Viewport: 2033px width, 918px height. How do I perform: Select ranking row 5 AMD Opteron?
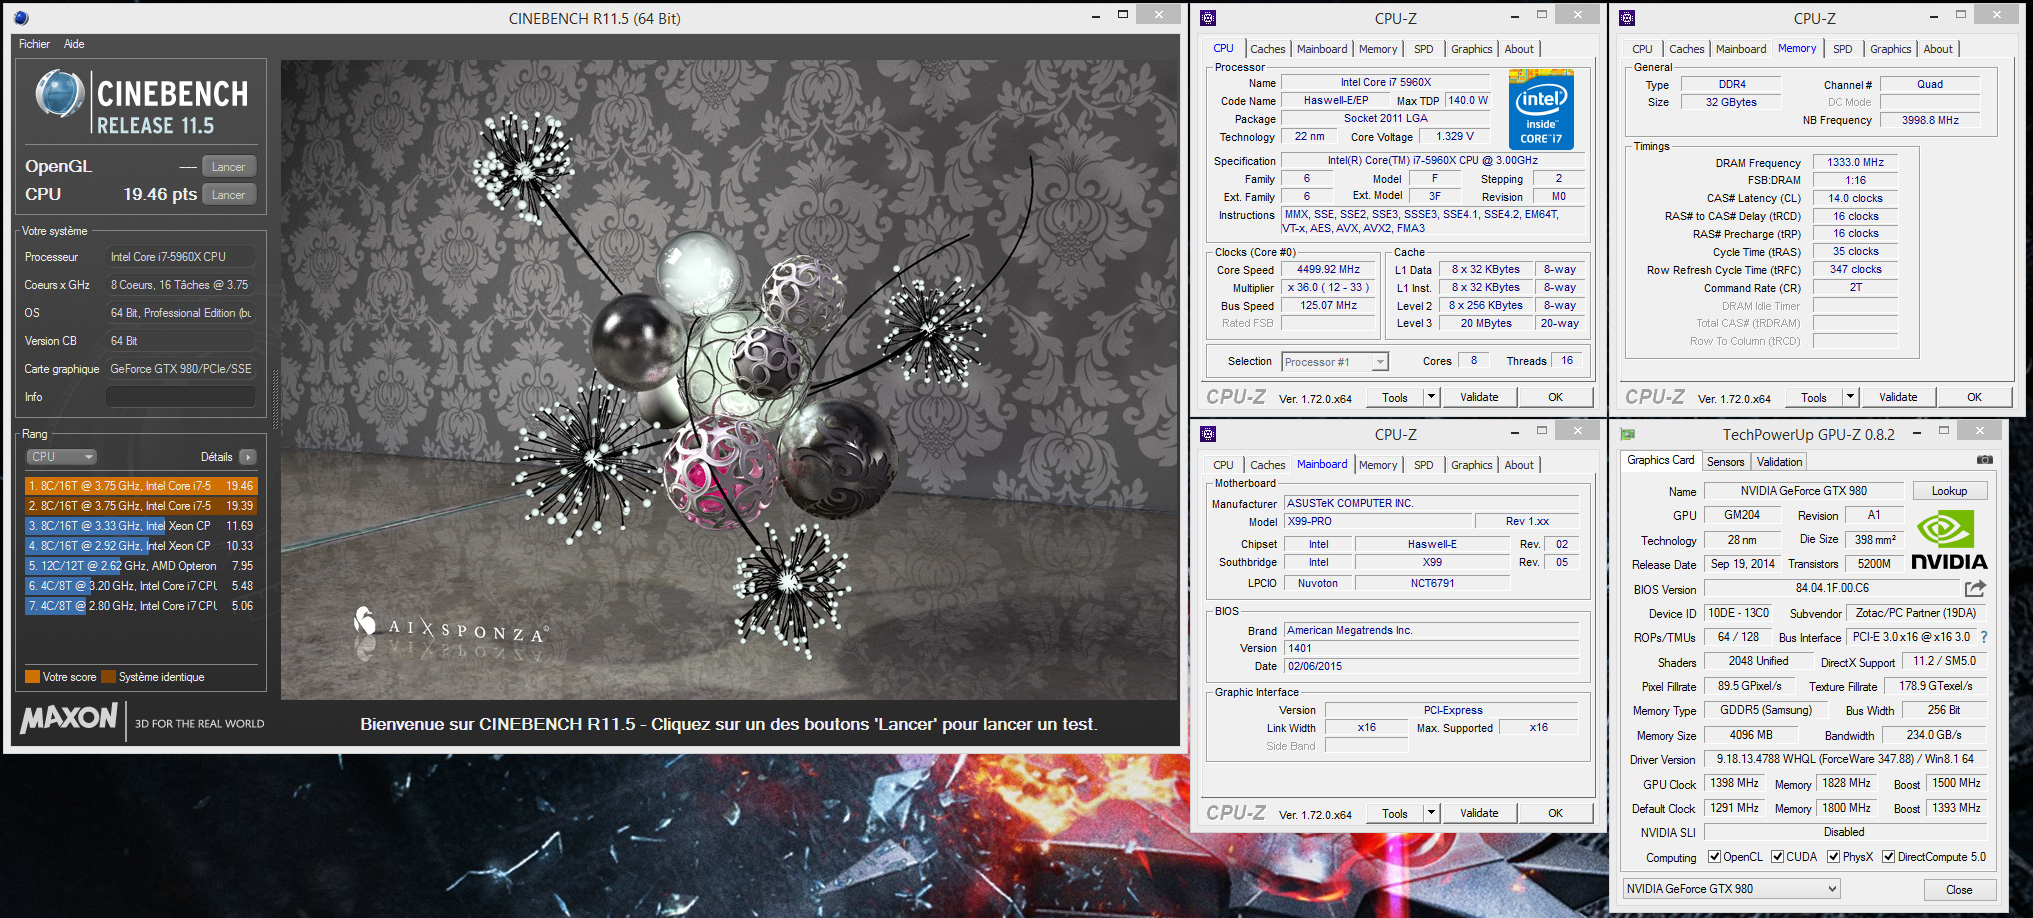click(x=141, y=566)
